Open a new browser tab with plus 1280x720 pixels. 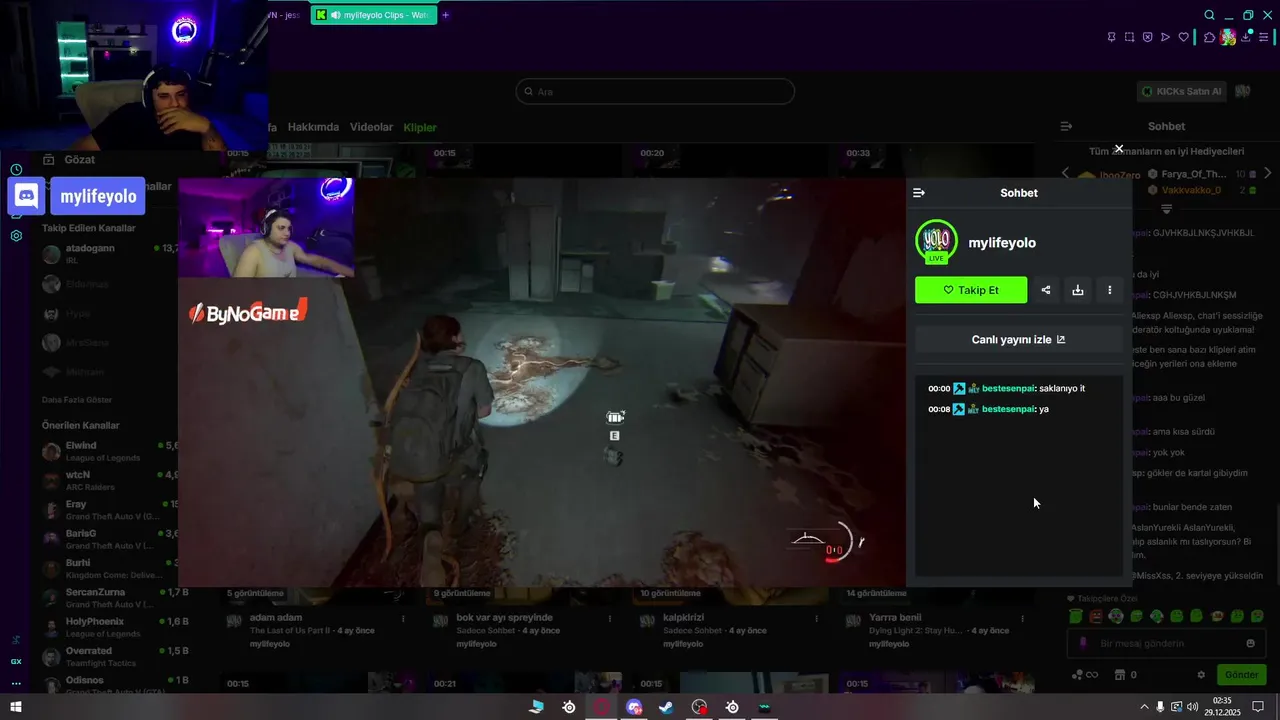pos(446,15)
